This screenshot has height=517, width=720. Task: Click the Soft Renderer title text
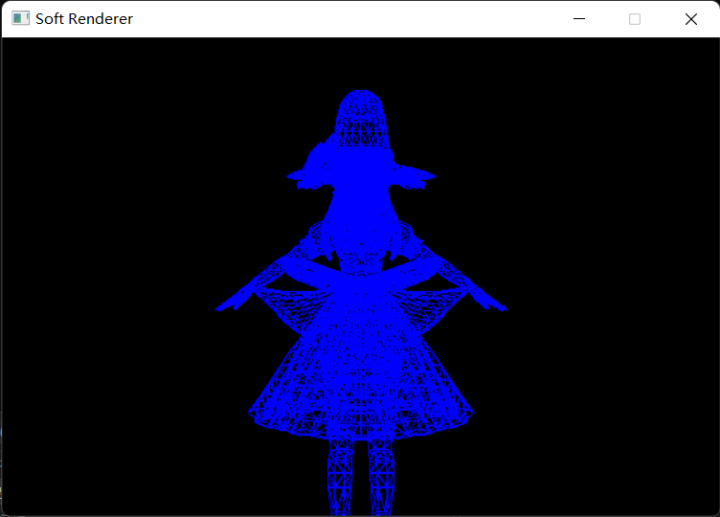[x=84, y=19]
